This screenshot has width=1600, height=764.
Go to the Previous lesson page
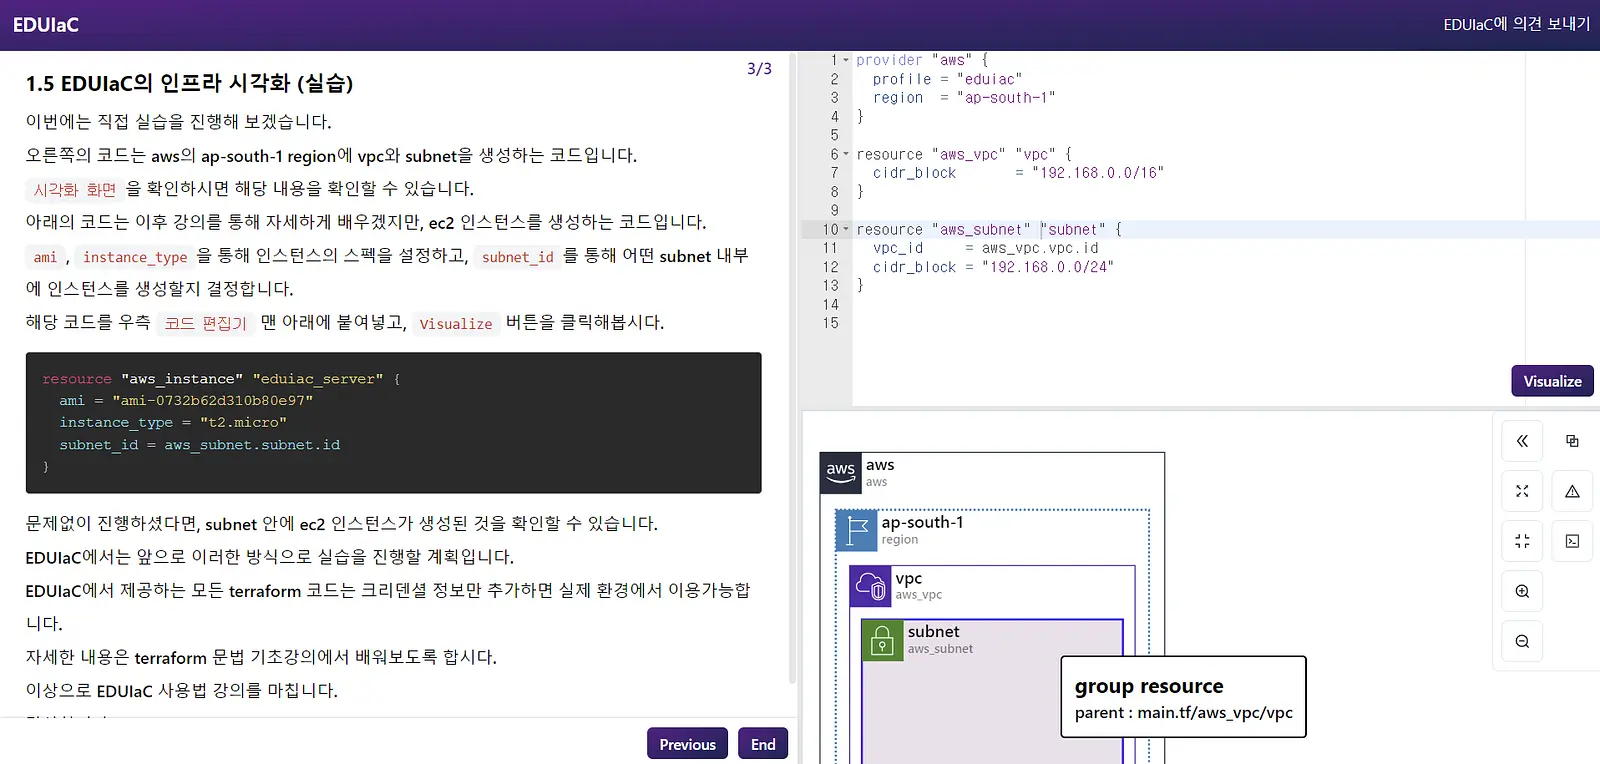pyautogui.click(x=687, y=744)
